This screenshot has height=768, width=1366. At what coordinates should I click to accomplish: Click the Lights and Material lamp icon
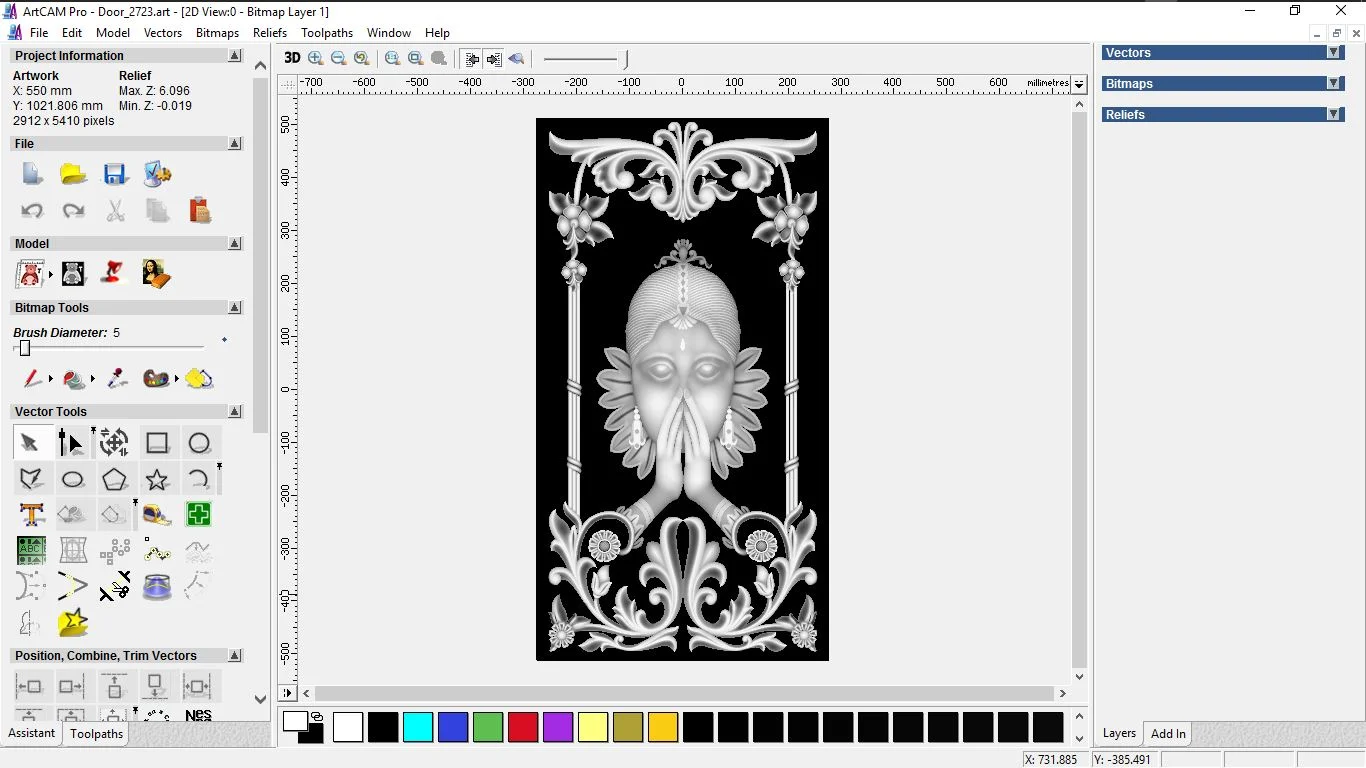point(114,273)
